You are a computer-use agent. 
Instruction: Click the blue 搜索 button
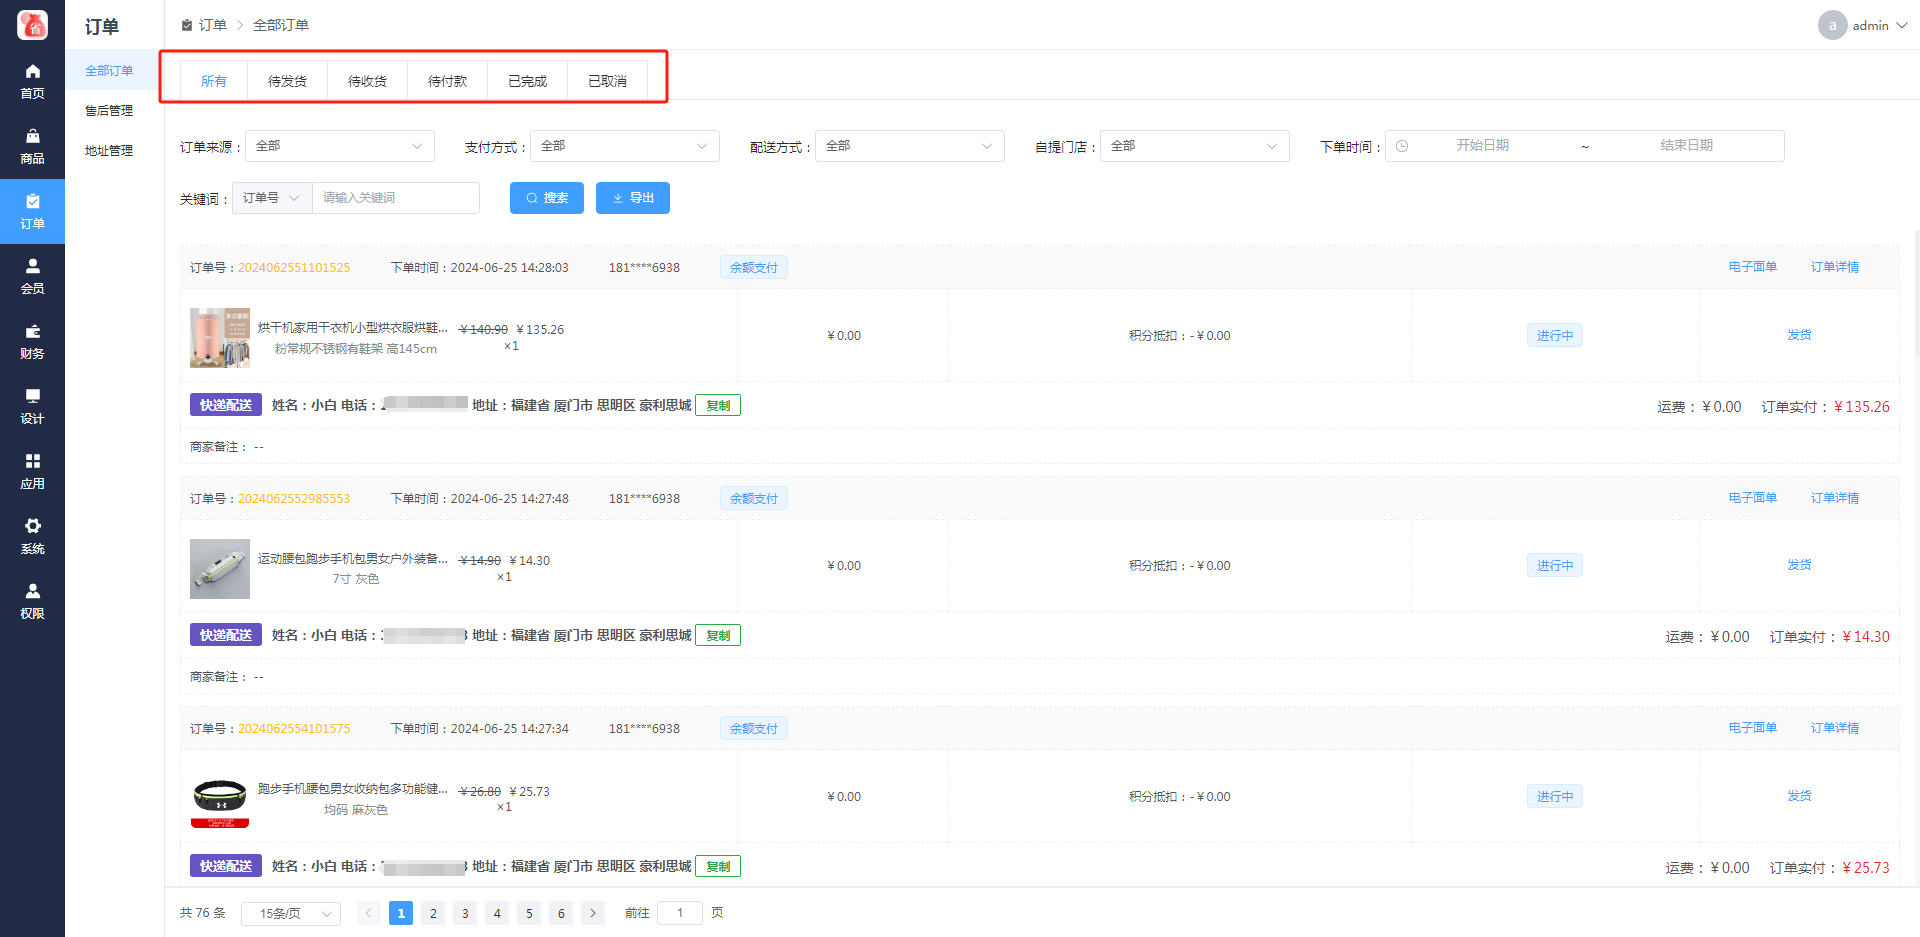[x=547, y=198]
